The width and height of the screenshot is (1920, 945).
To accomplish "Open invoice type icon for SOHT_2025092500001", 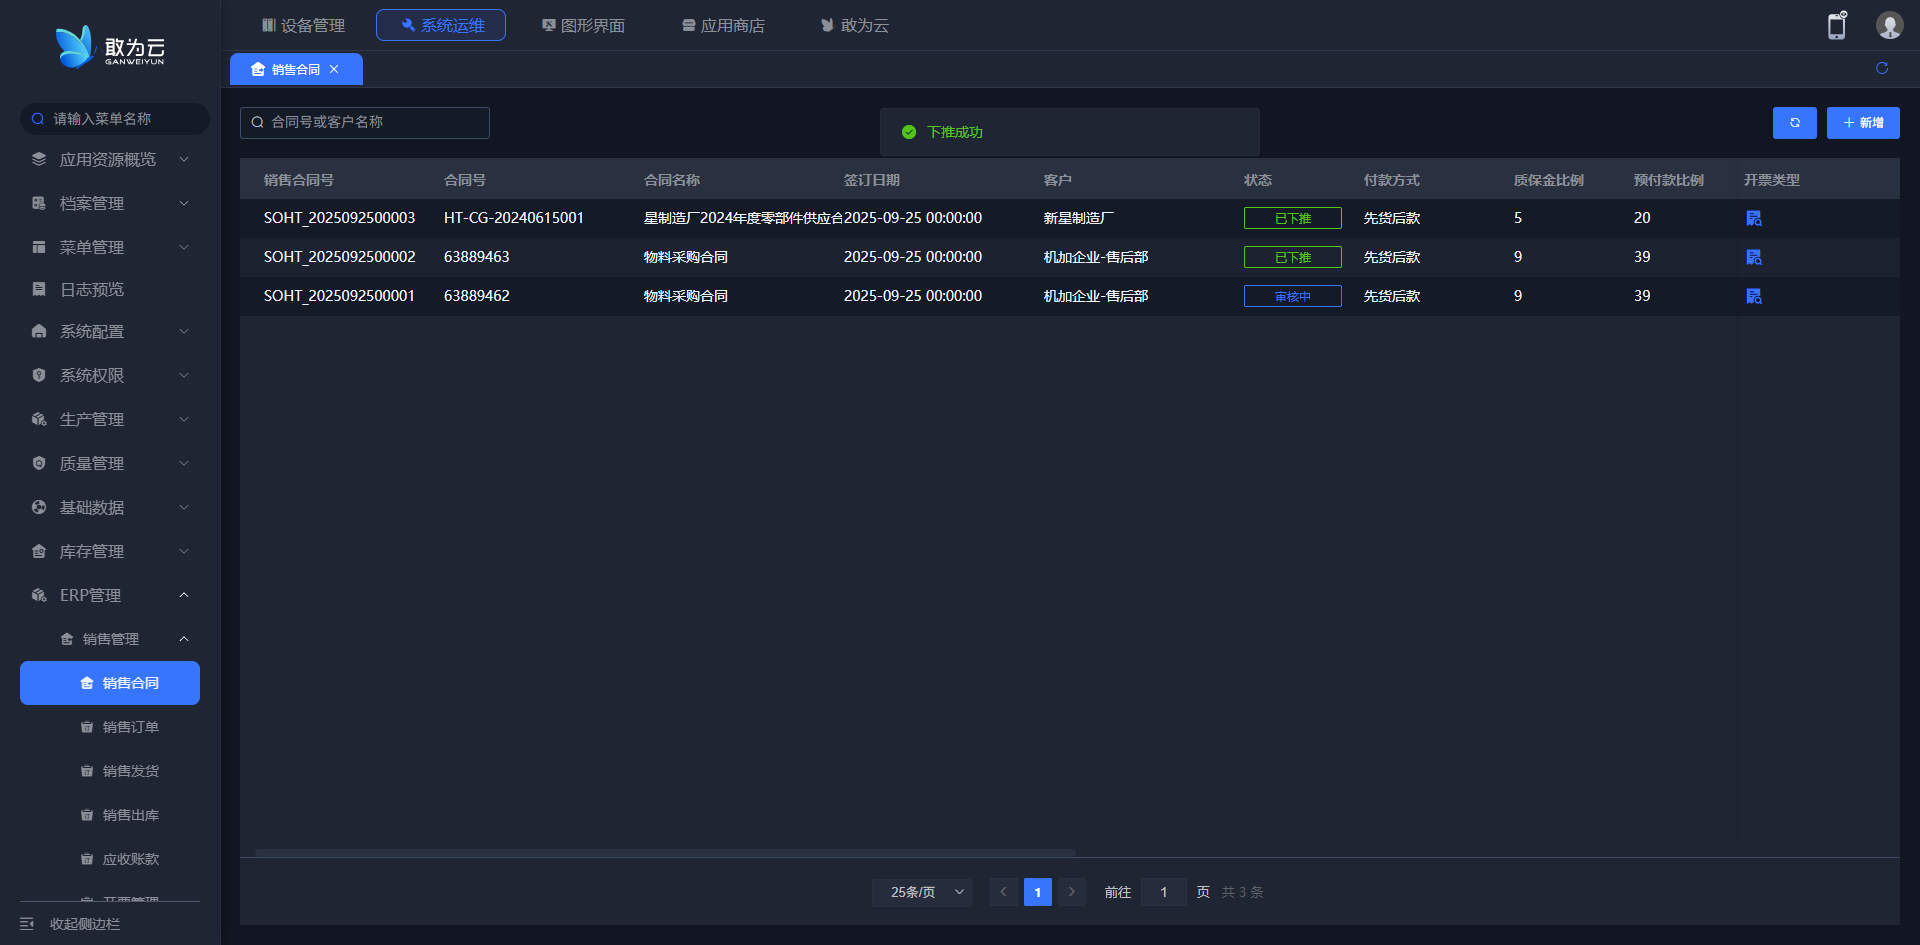I will pos(1753,296).
